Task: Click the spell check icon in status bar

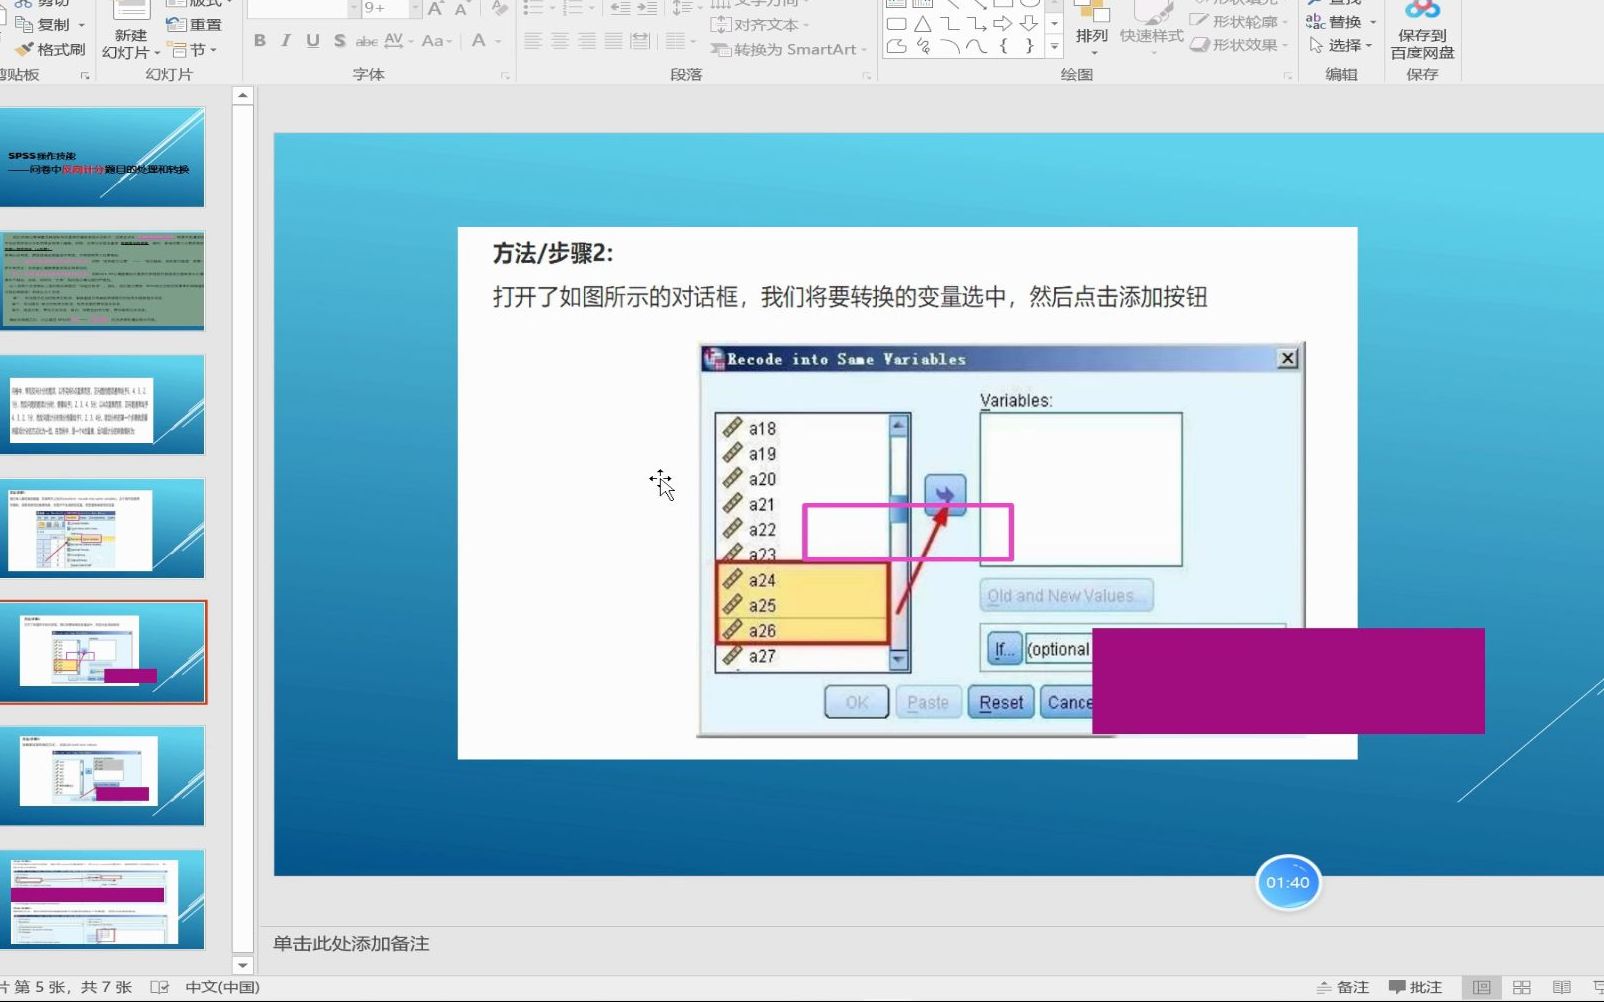Action: [160, 987]
